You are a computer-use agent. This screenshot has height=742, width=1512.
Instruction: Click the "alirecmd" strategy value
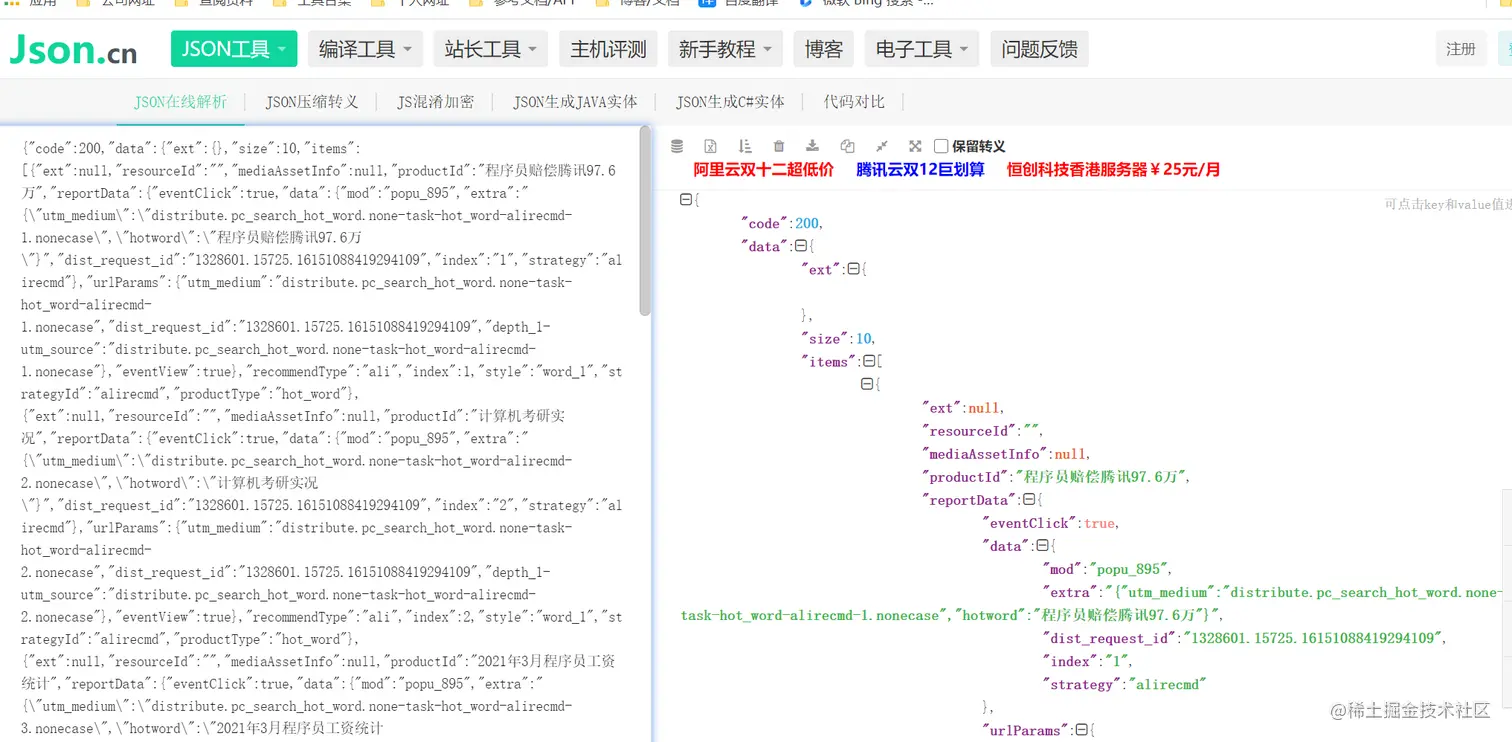pyautogui.click(x=1168, y=684)
